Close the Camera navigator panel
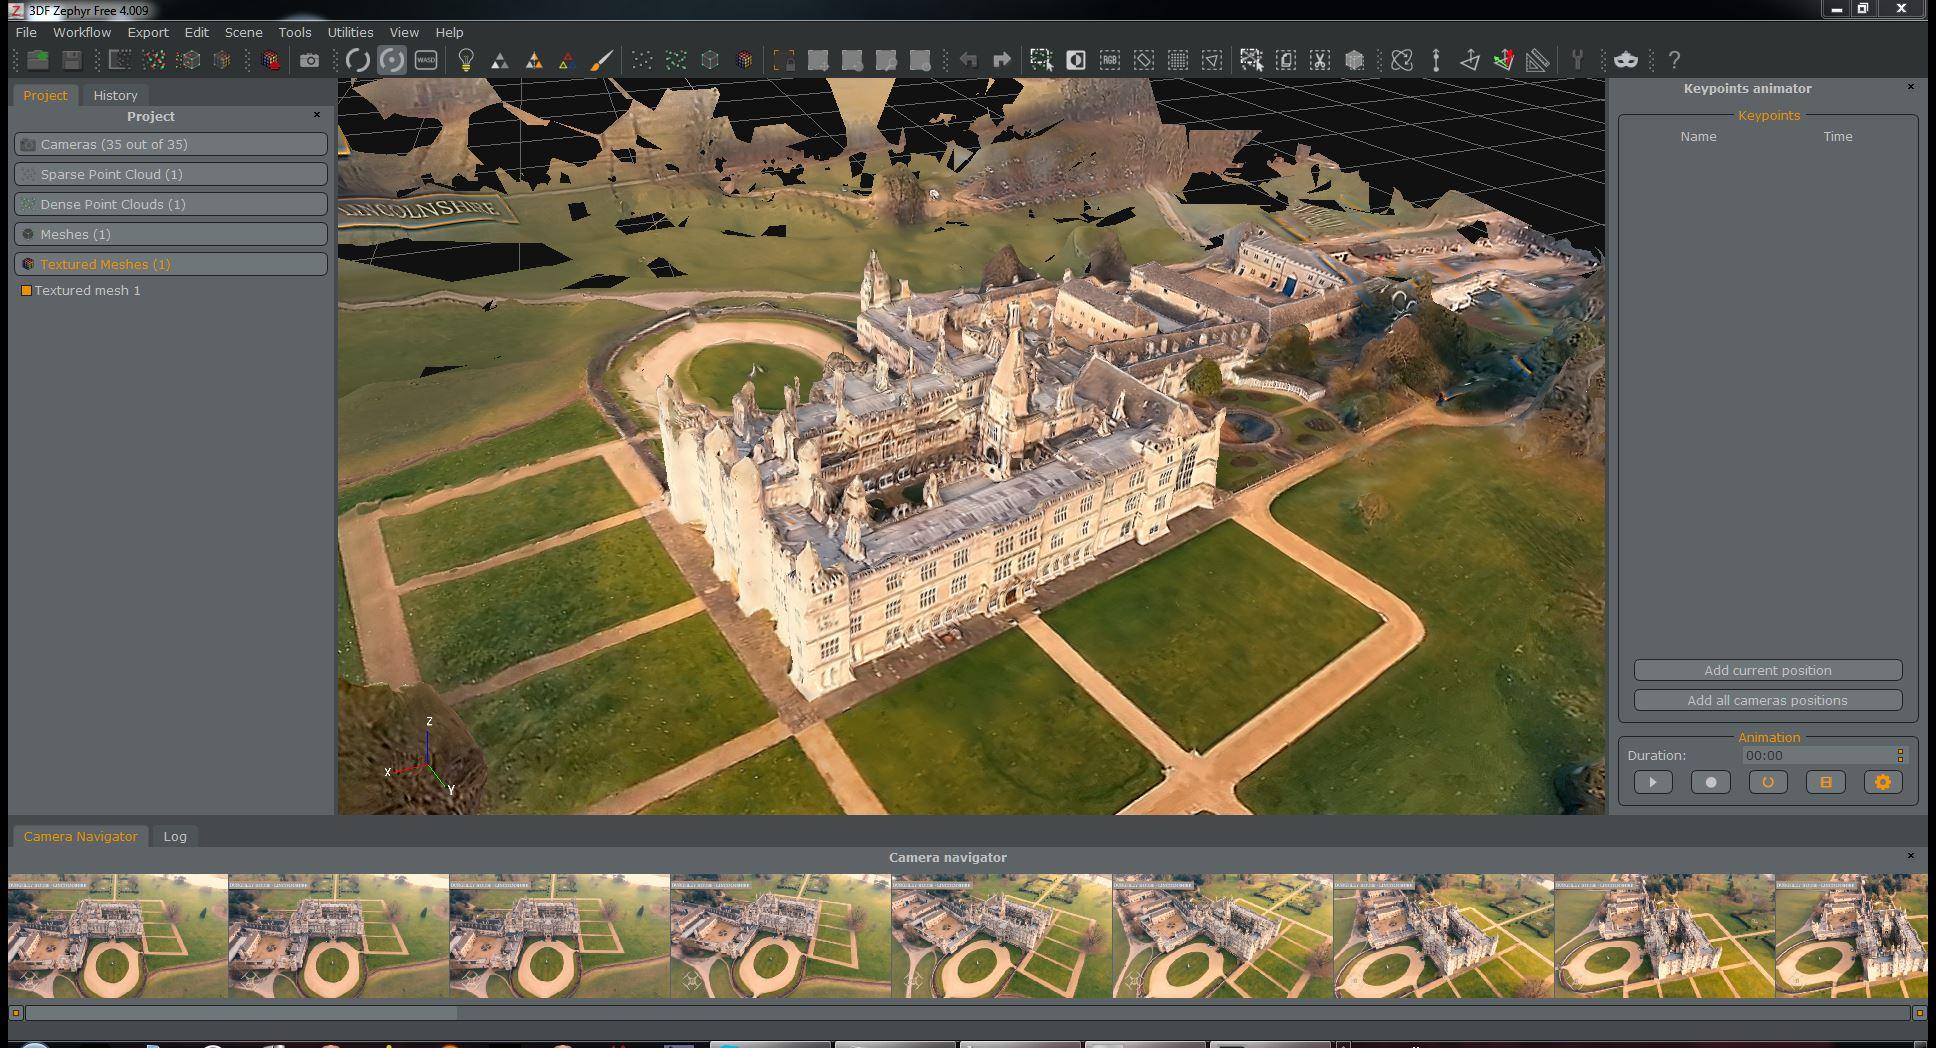 tap(1911, 856)
